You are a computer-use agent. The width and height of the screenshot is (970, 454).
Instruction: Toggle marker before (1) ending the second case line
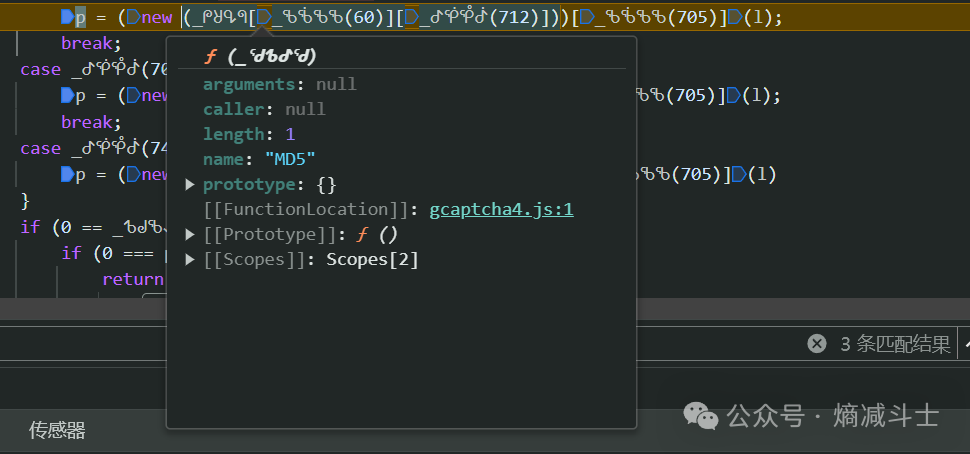click(x=732, y=96)
